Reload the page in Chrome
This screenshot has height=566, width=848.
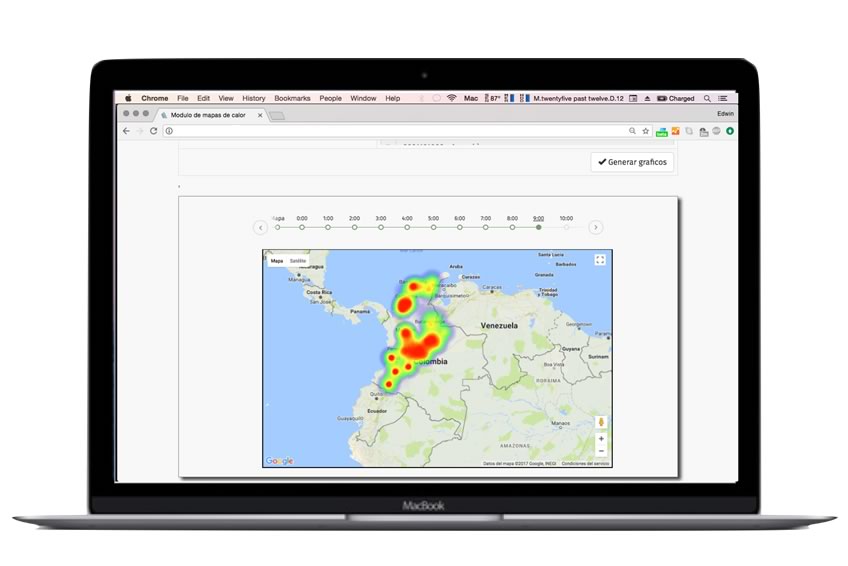coord(153,131)
